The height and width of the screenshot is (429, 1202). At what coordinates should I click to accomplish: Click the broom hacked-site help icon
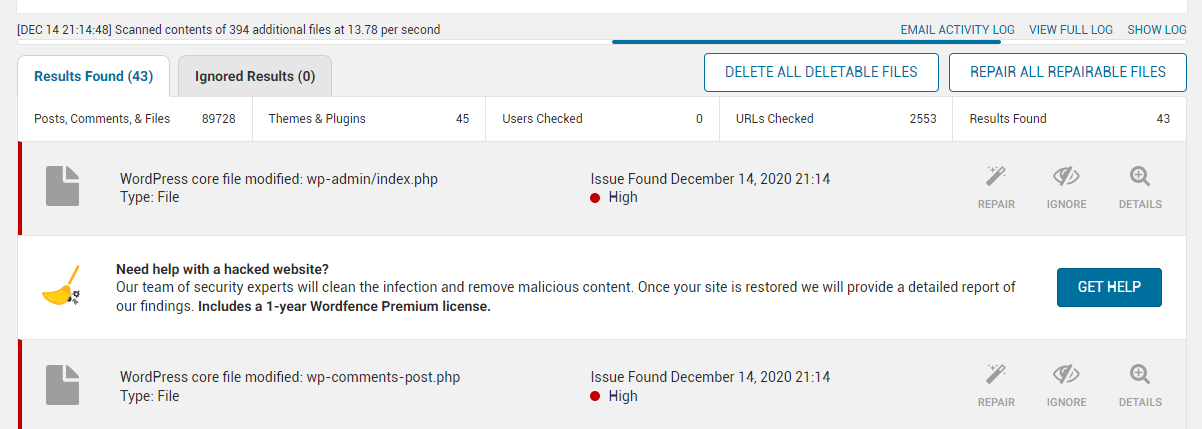[x=62, y=288]
